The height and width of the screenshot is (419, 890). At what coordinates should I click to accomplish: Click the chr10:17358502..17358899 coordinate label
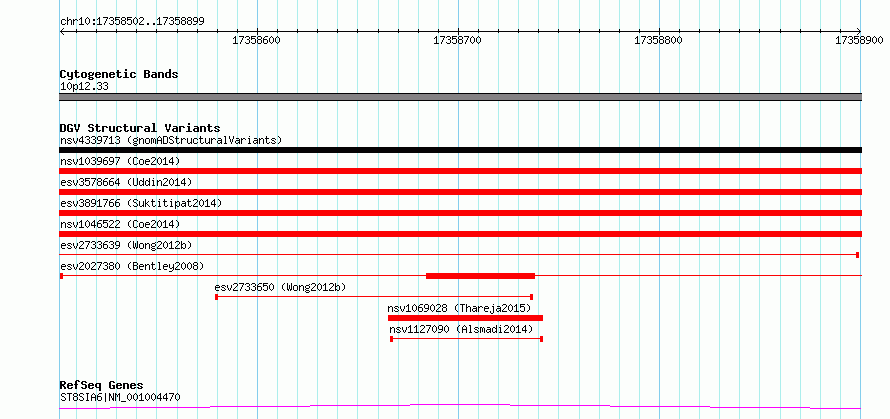[x=132, y=22]
